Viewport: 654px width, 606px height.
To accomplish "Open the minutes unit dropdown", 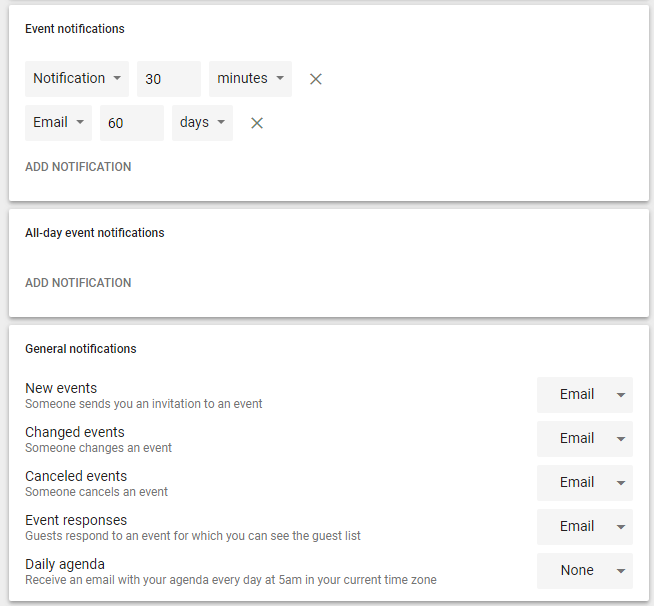I will (x=250, y=79).
